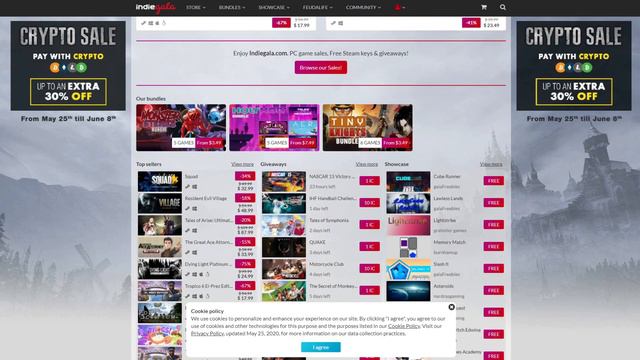640x360 pixels.
Task: Click the 1 IC button for NASCAR giveaway
Action: pos(369,181)
